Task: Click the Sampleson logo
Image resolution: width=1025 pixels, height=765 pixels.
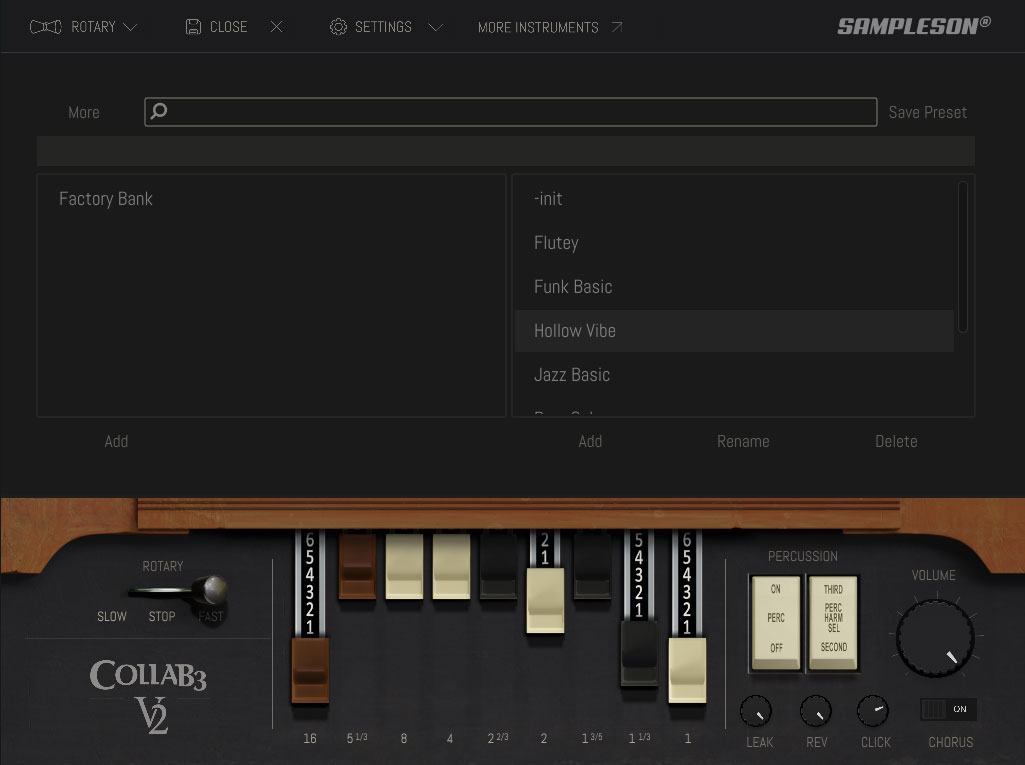Action: click(x=914, y=26)
